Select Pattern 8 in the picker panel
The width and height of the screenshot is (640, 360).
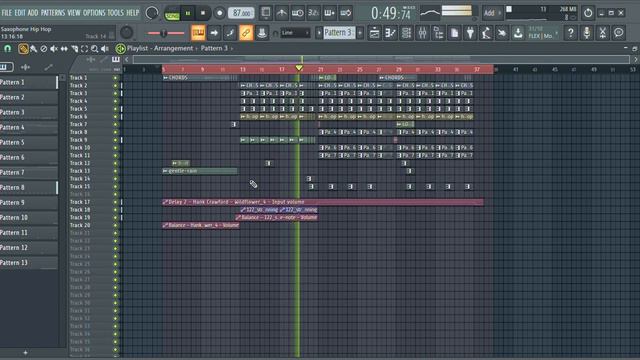[x=29, y=188]
